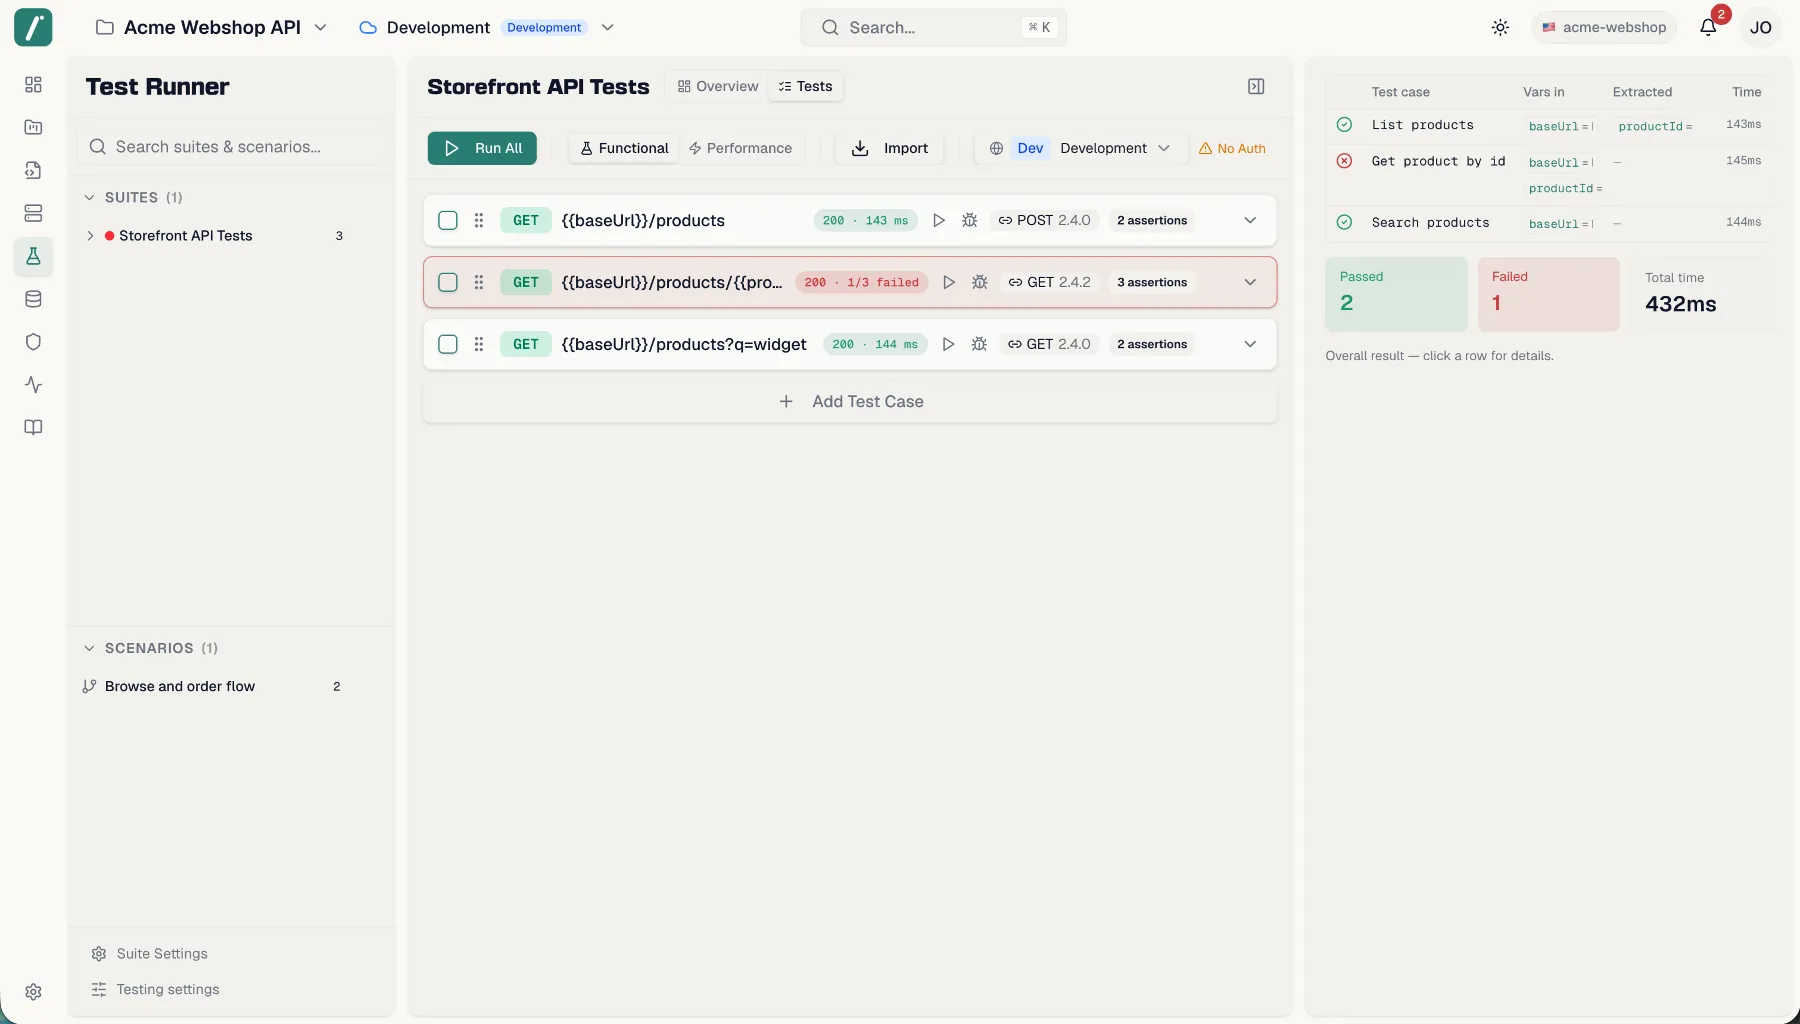Viewport: 1800px width, 1024px height.
Task: Open the Acme Webshop API project dropdown
Action: click(x=211, y=27)
